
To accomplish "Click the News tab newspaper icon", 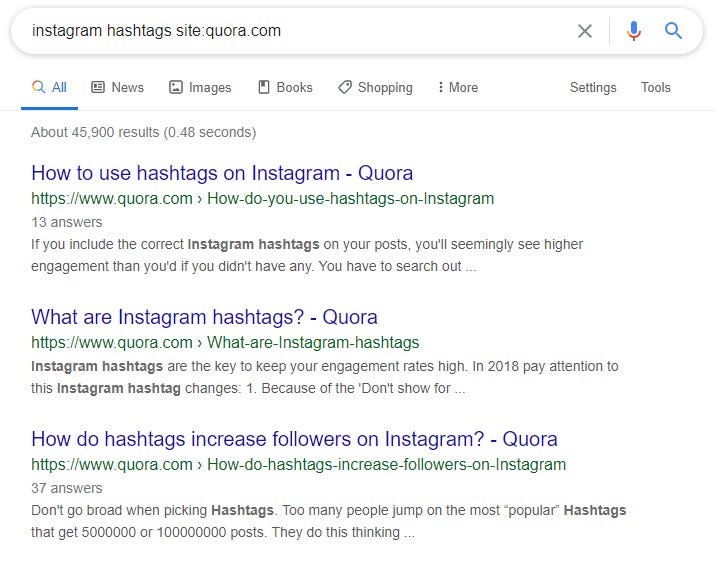I will click(98, 87).
